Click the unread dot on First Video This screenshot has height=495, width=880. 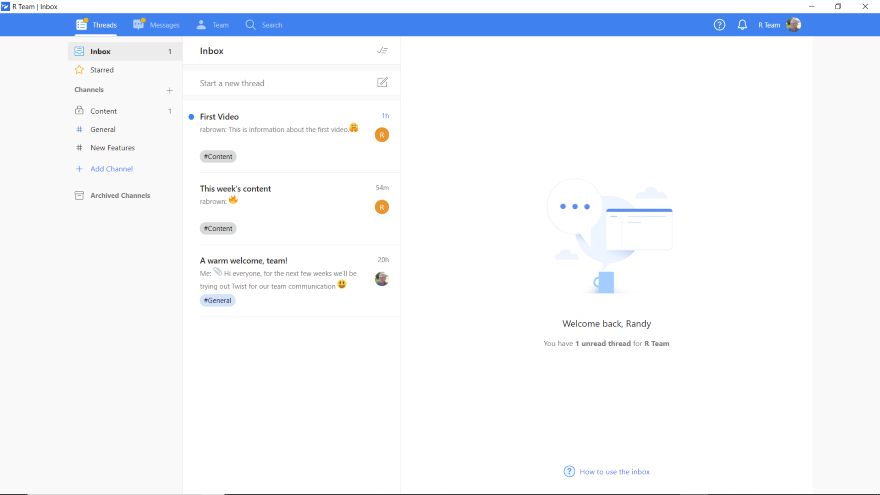pyautogui.click(x=191, y=117)
